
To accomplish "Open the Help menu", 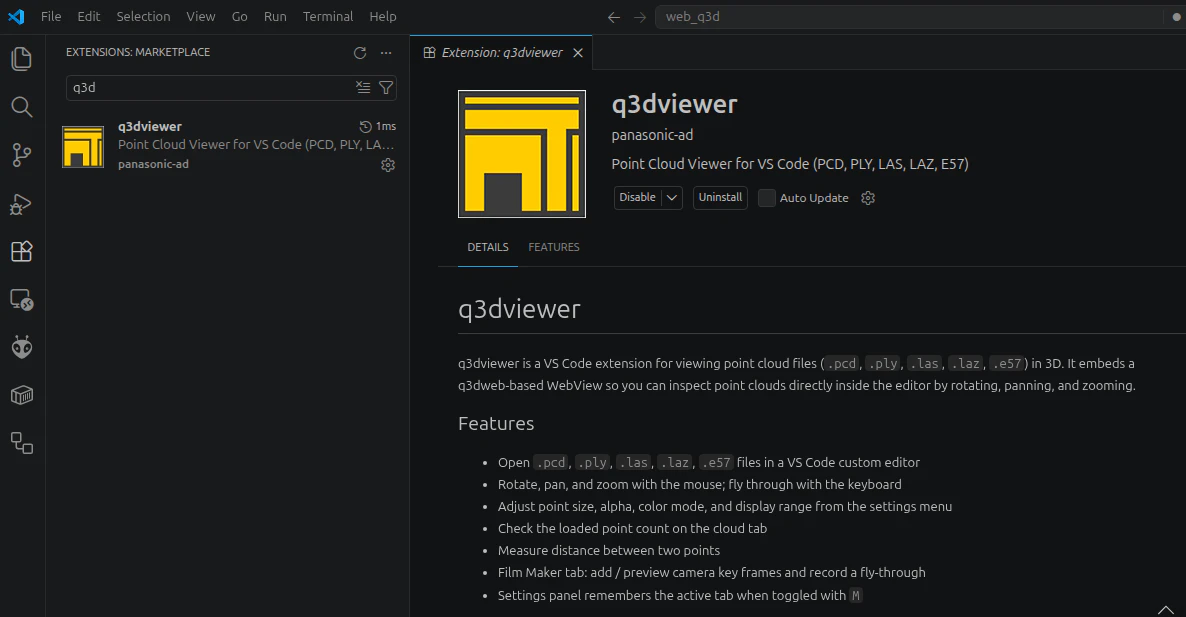I will click(x=383, y=17).
